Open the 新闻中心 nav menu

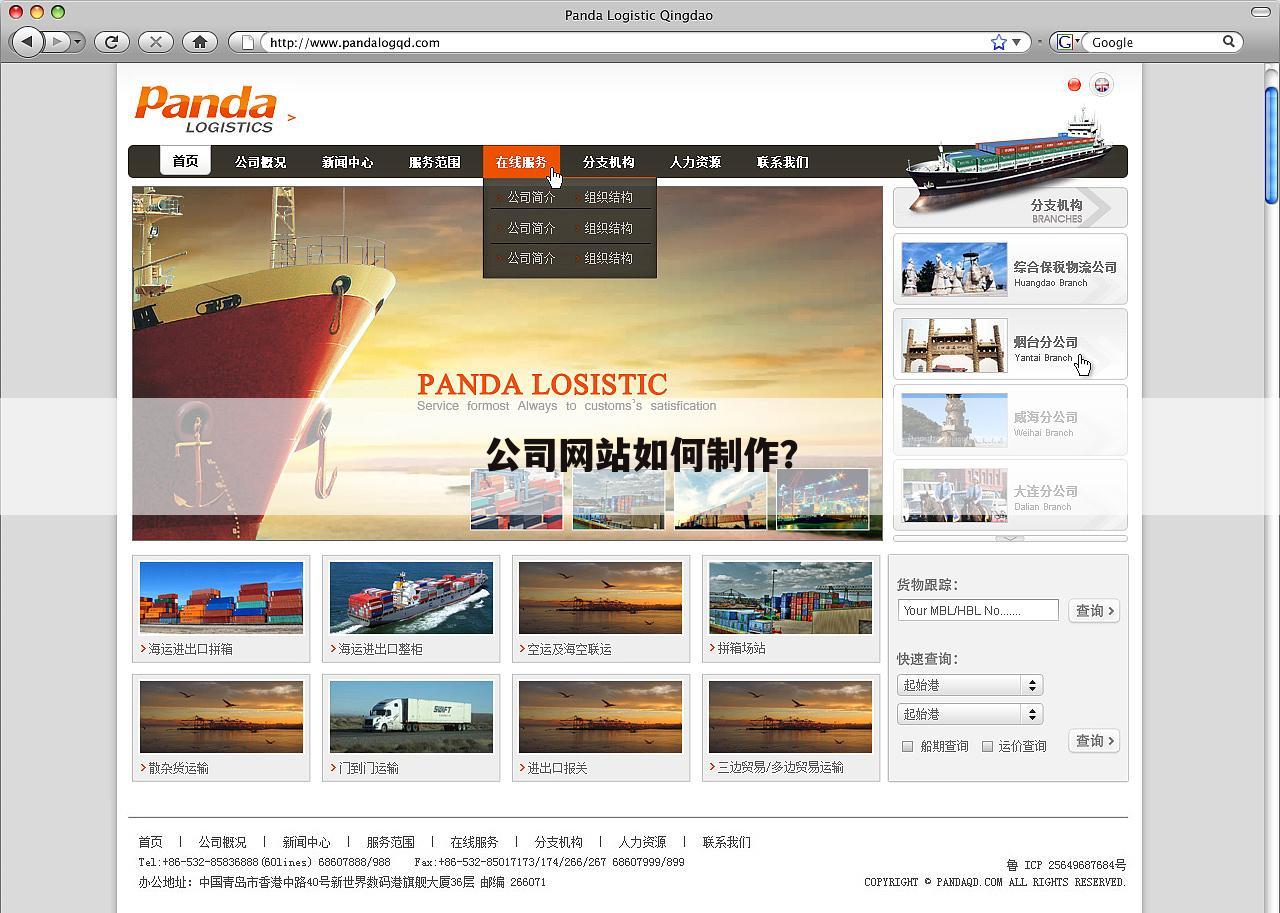pos(347,162)
